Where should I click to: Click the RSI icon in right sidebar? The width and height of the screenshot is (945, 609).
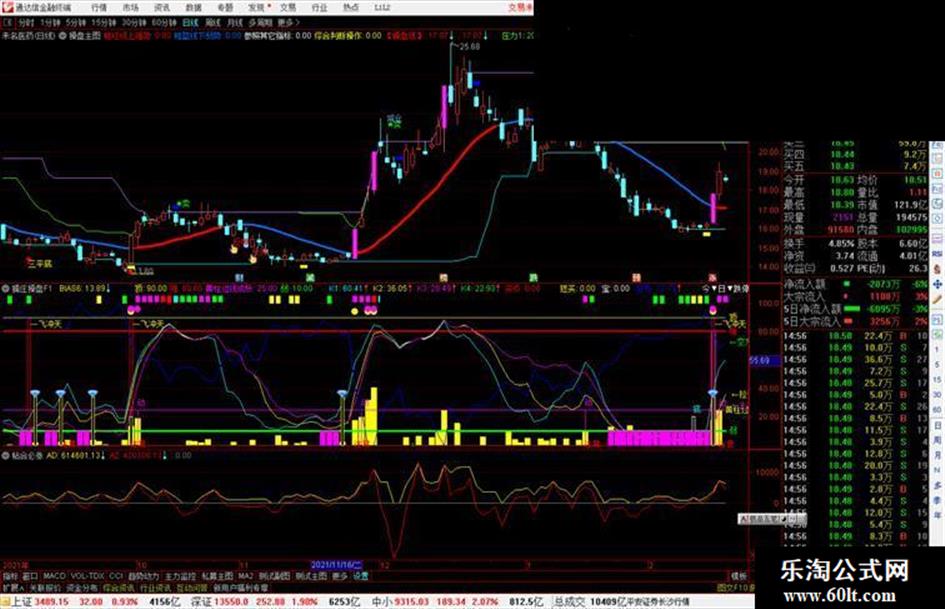coord(937,254)
